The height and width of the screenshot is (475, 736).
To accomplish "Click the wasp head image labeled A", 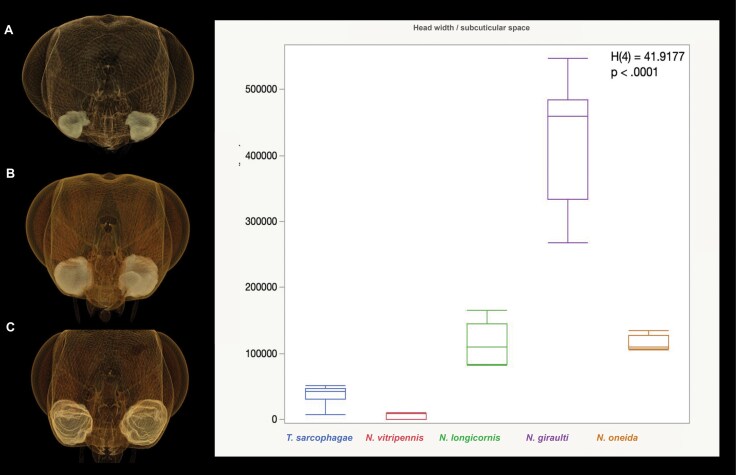I will [108, 82].
